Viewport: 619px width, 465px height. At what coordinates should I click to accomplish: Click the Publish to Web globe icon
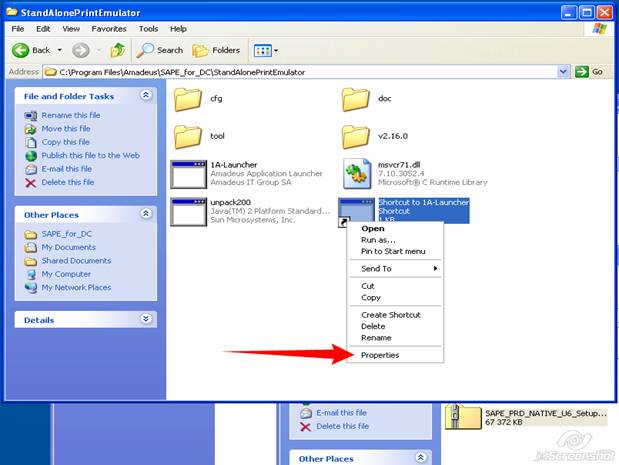coord(31,156)
